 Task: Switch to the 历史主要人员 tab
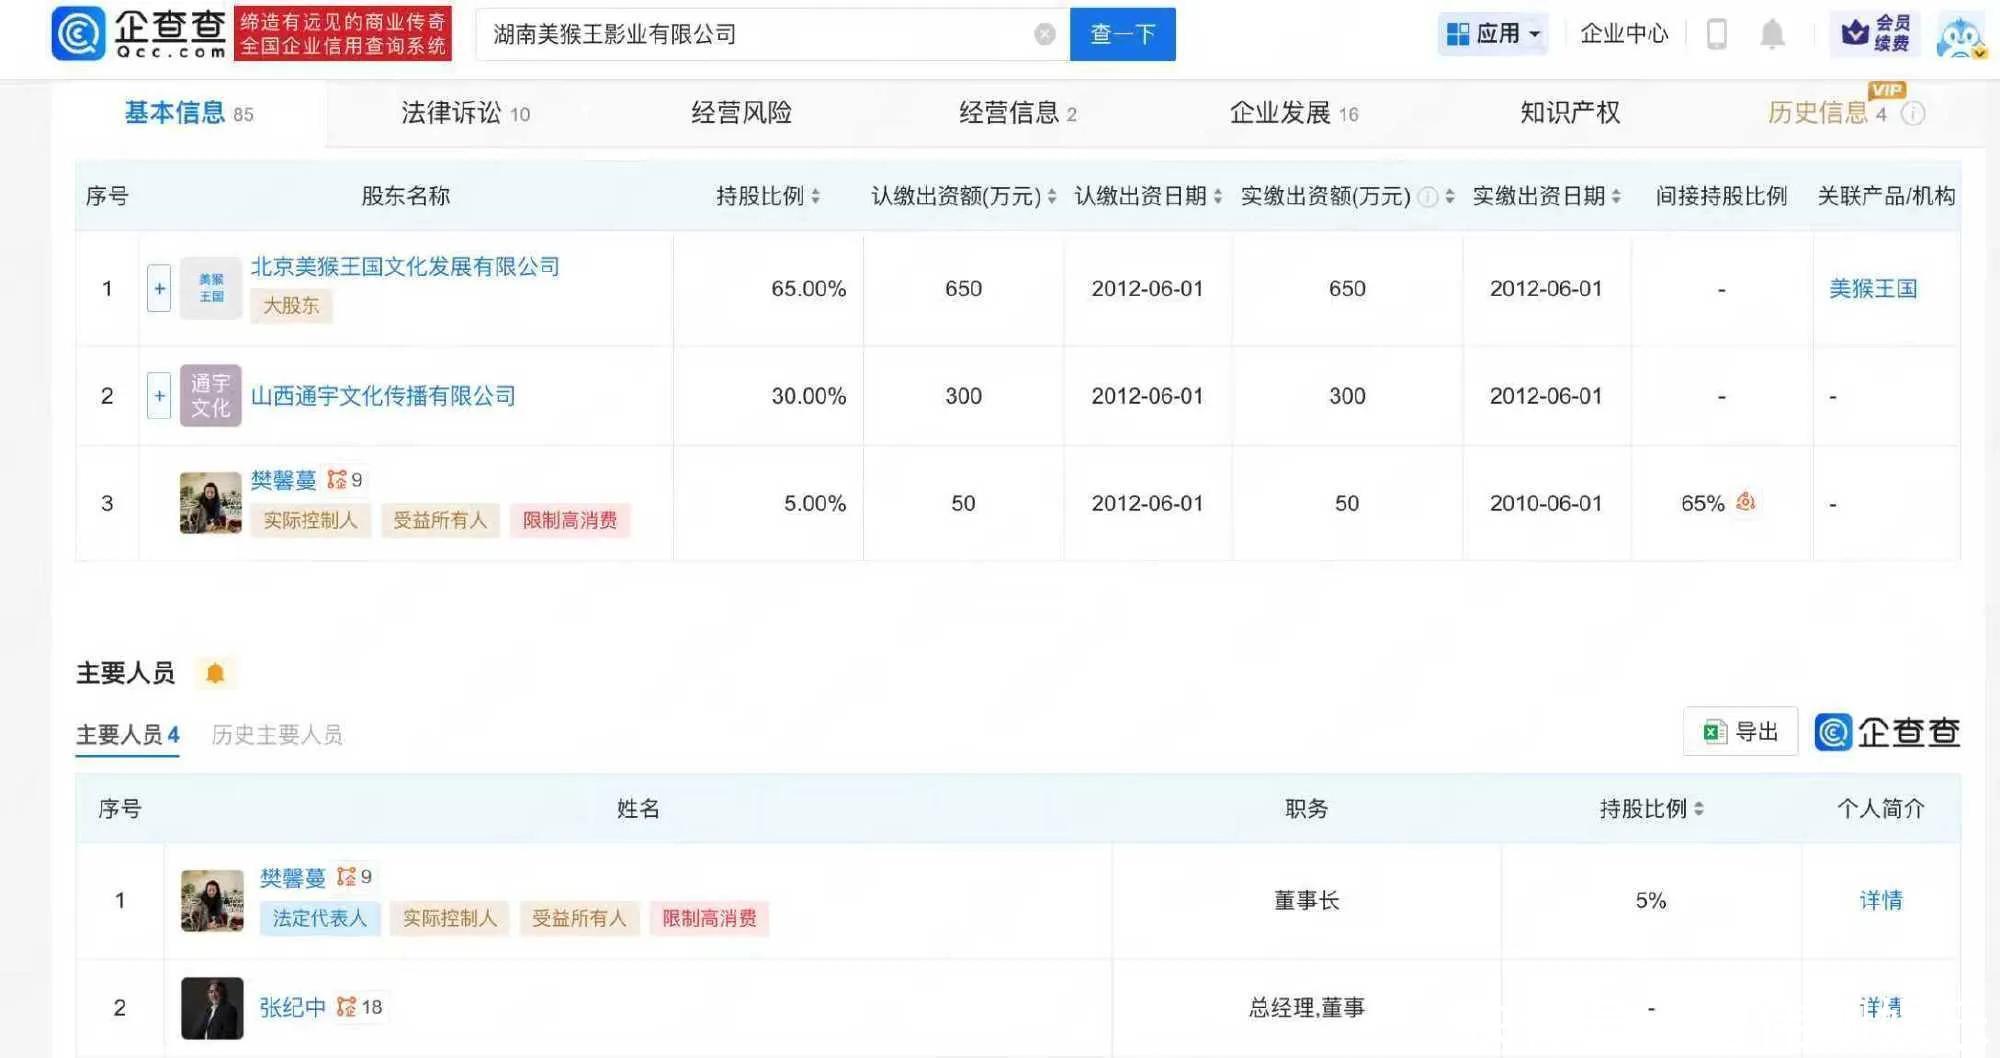coord(277,735)
